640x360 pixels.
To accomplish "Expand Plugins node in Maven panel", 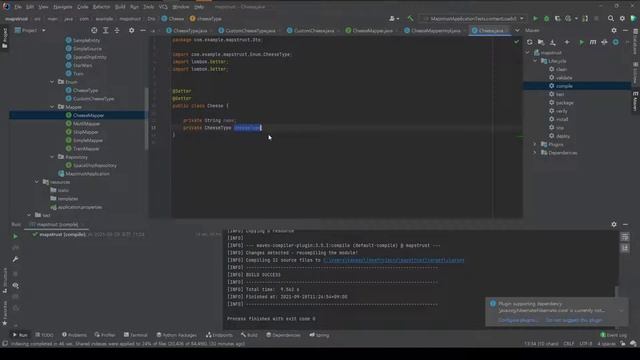I will point(535,144).
